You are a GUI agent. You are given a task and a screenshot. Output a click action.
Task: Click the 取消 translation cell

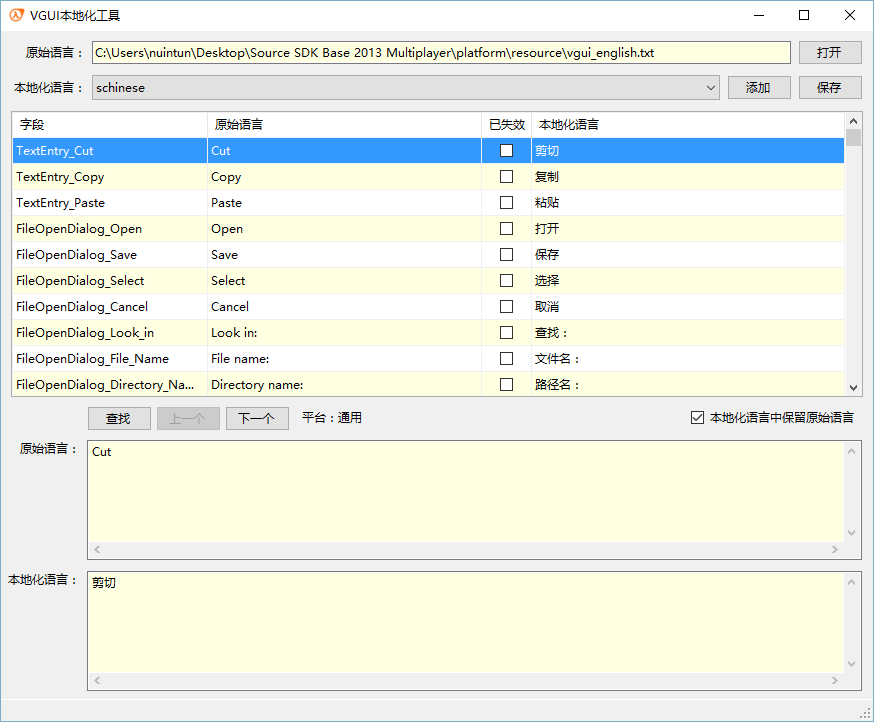(x=688, y=307)
